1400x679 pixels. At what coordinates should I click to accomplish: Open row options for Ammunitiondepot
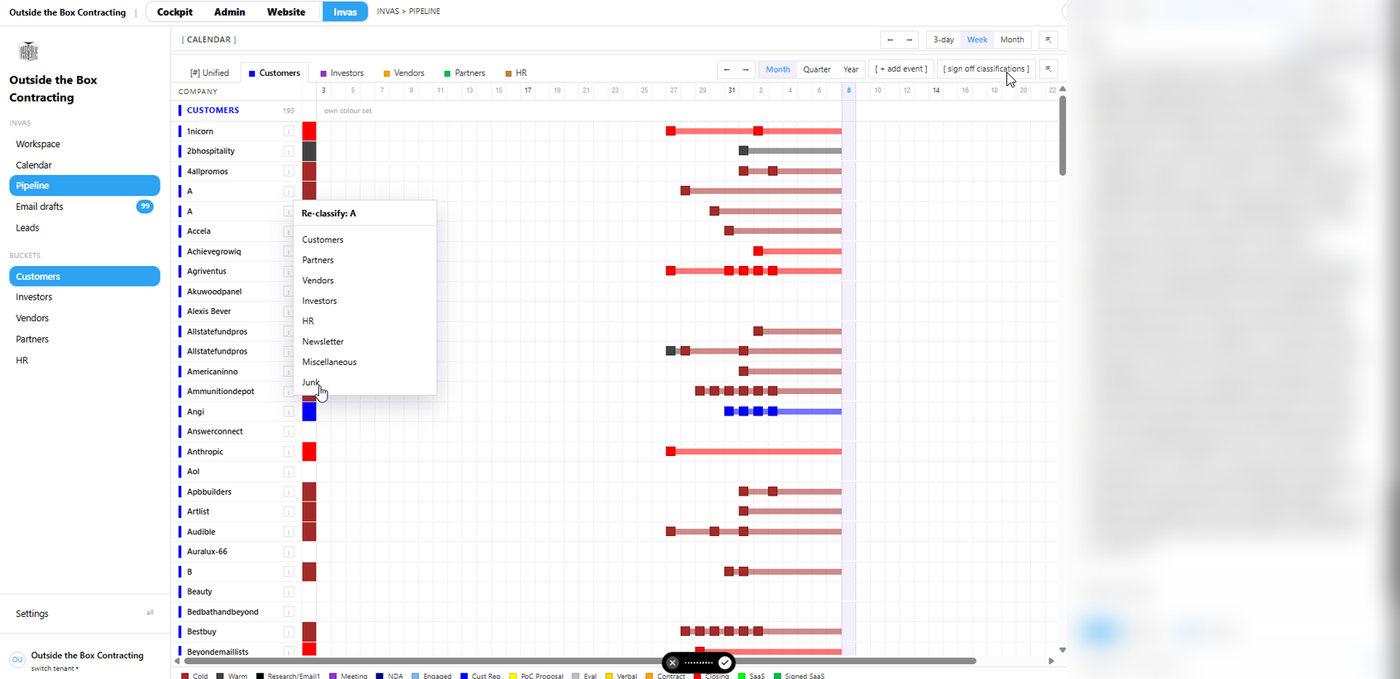click(288, 391)
